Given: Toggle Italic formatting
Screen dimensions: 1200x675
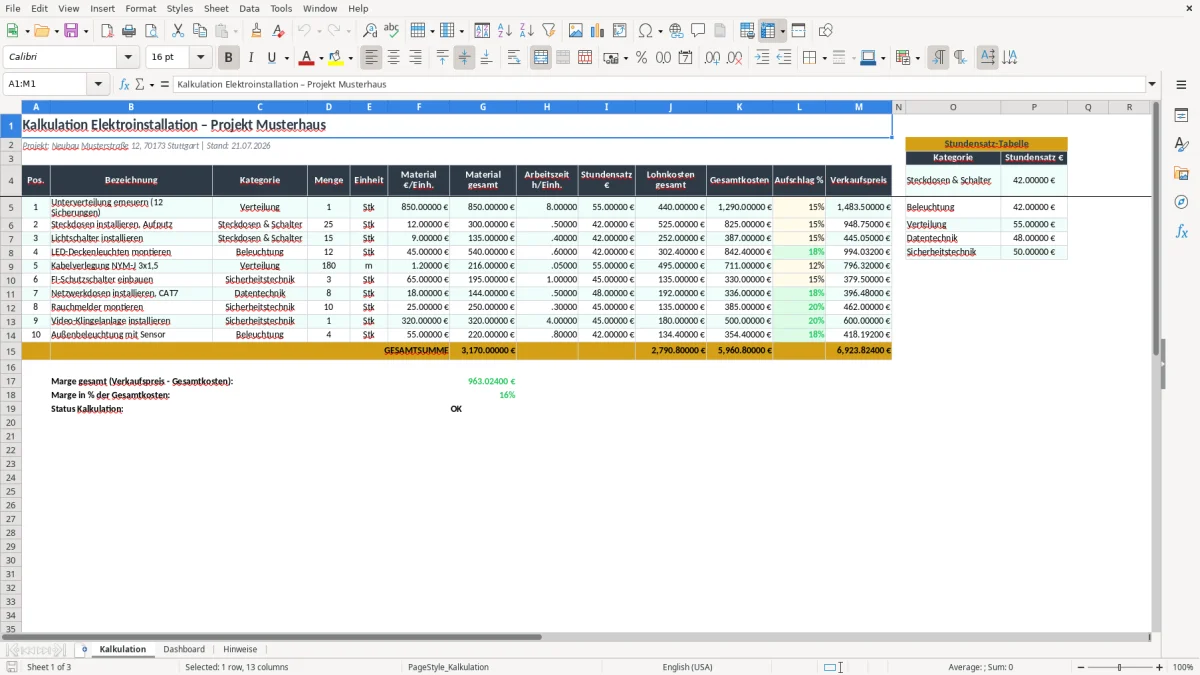Looking at the screenshot, I should [251, 58].
